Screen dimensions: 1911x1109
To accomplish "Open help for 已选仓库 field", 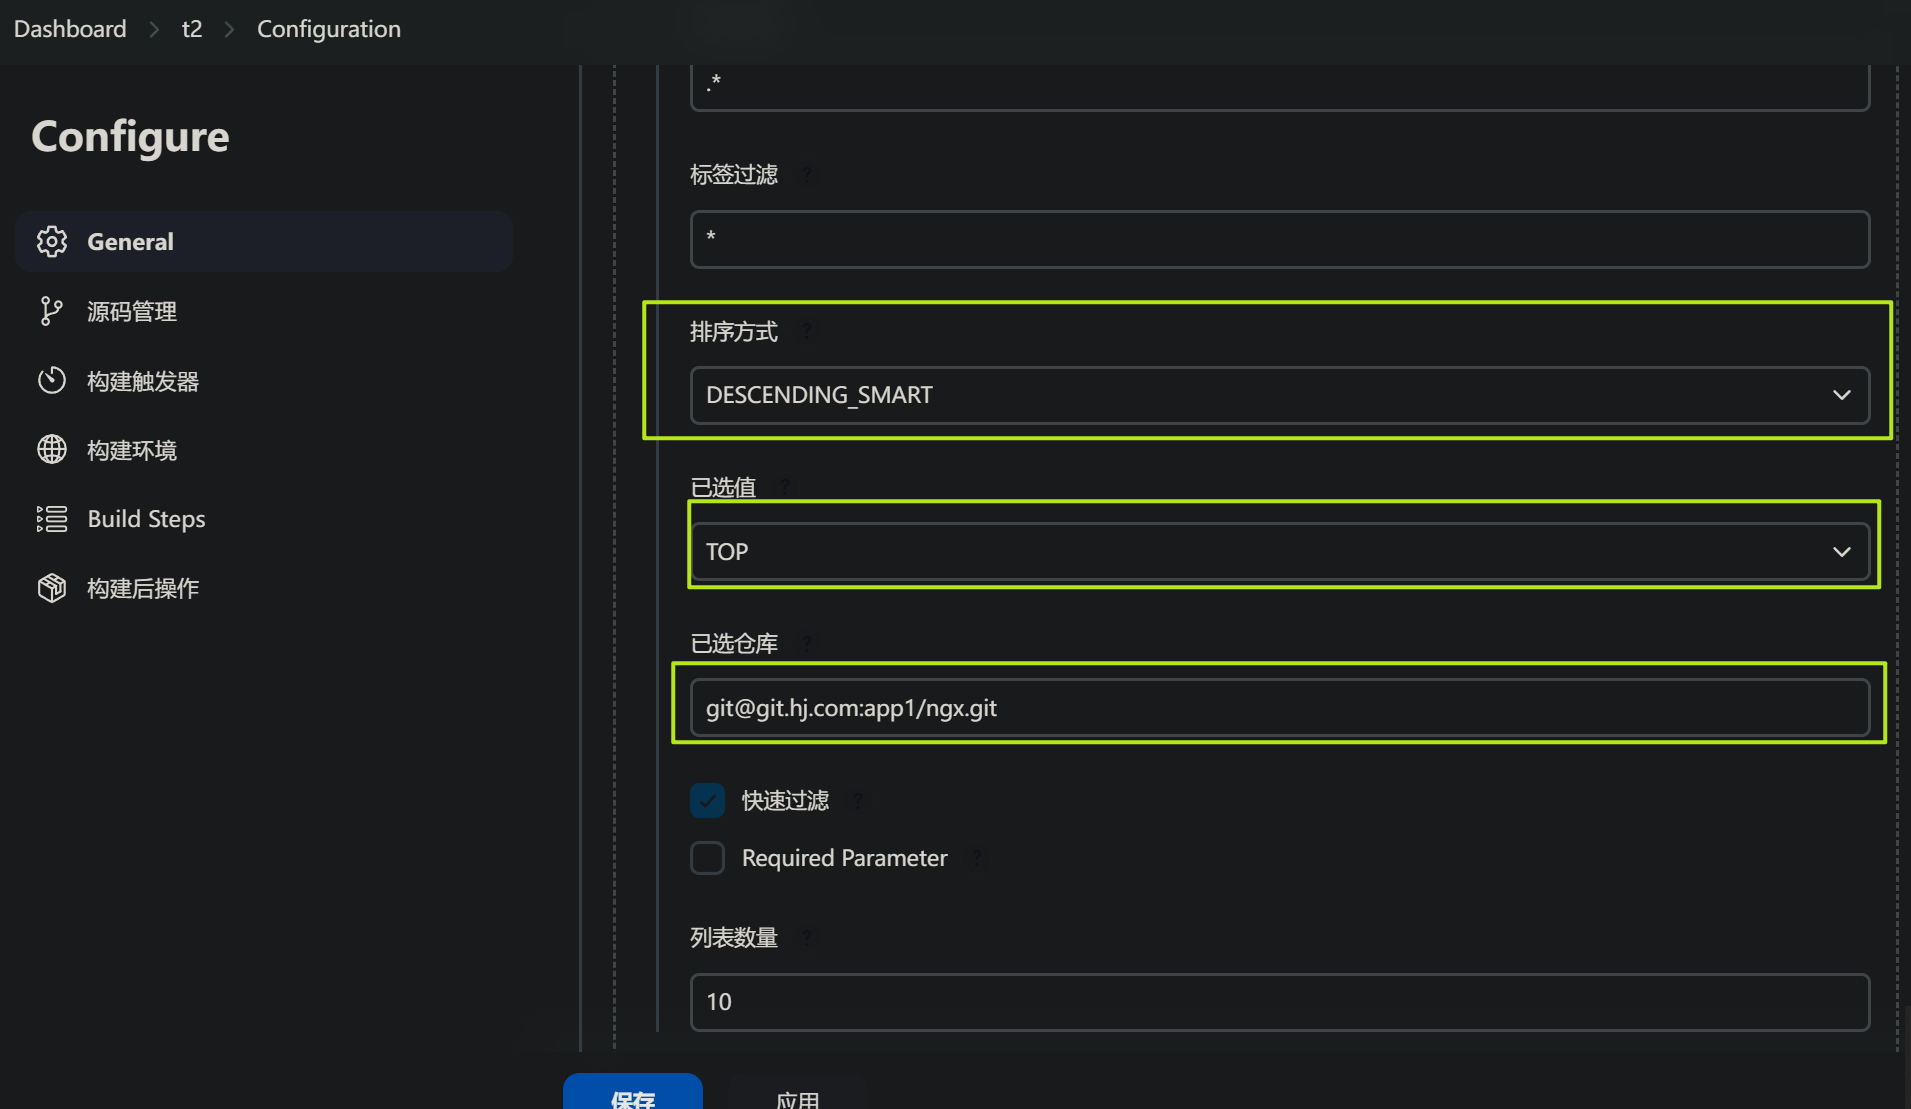I will coord(806,643).
